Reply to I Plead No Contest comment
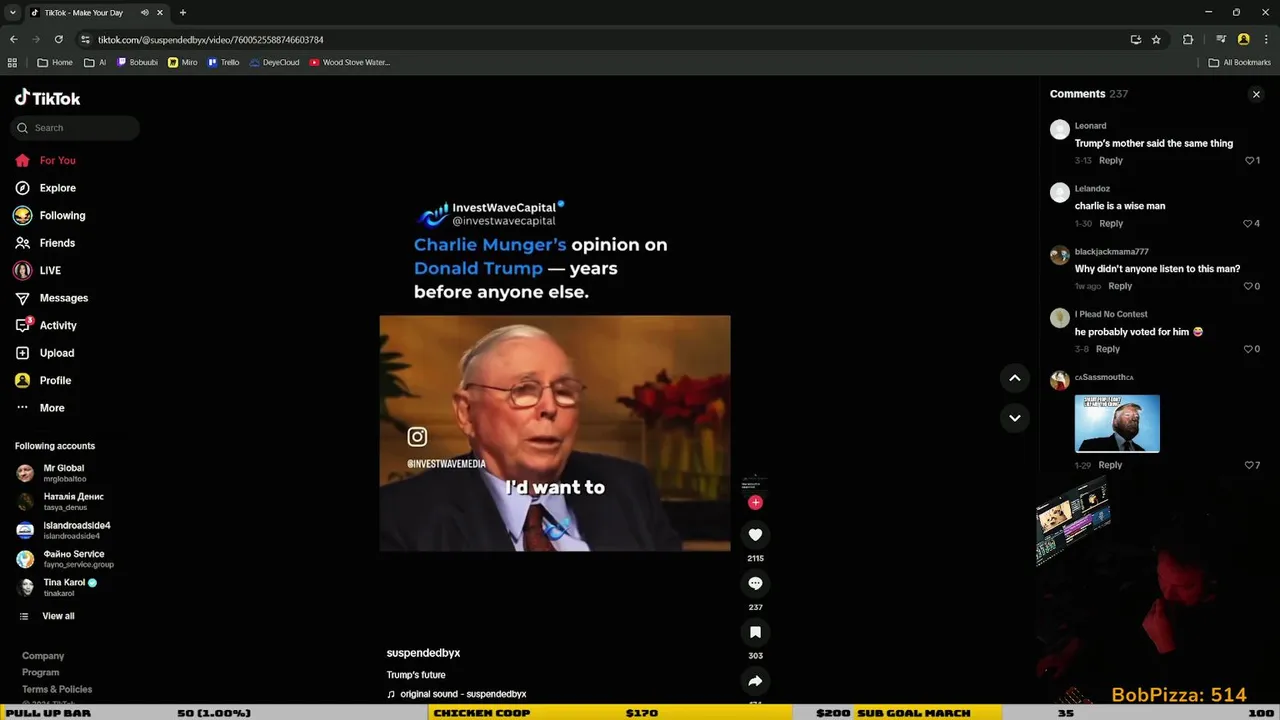This screenshot has height=720, width=1280. [x=1108, y=349]
